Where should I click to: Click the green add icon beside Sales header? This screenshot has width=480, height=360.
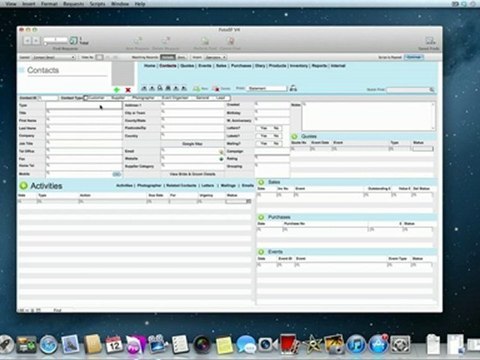[261, 182]
